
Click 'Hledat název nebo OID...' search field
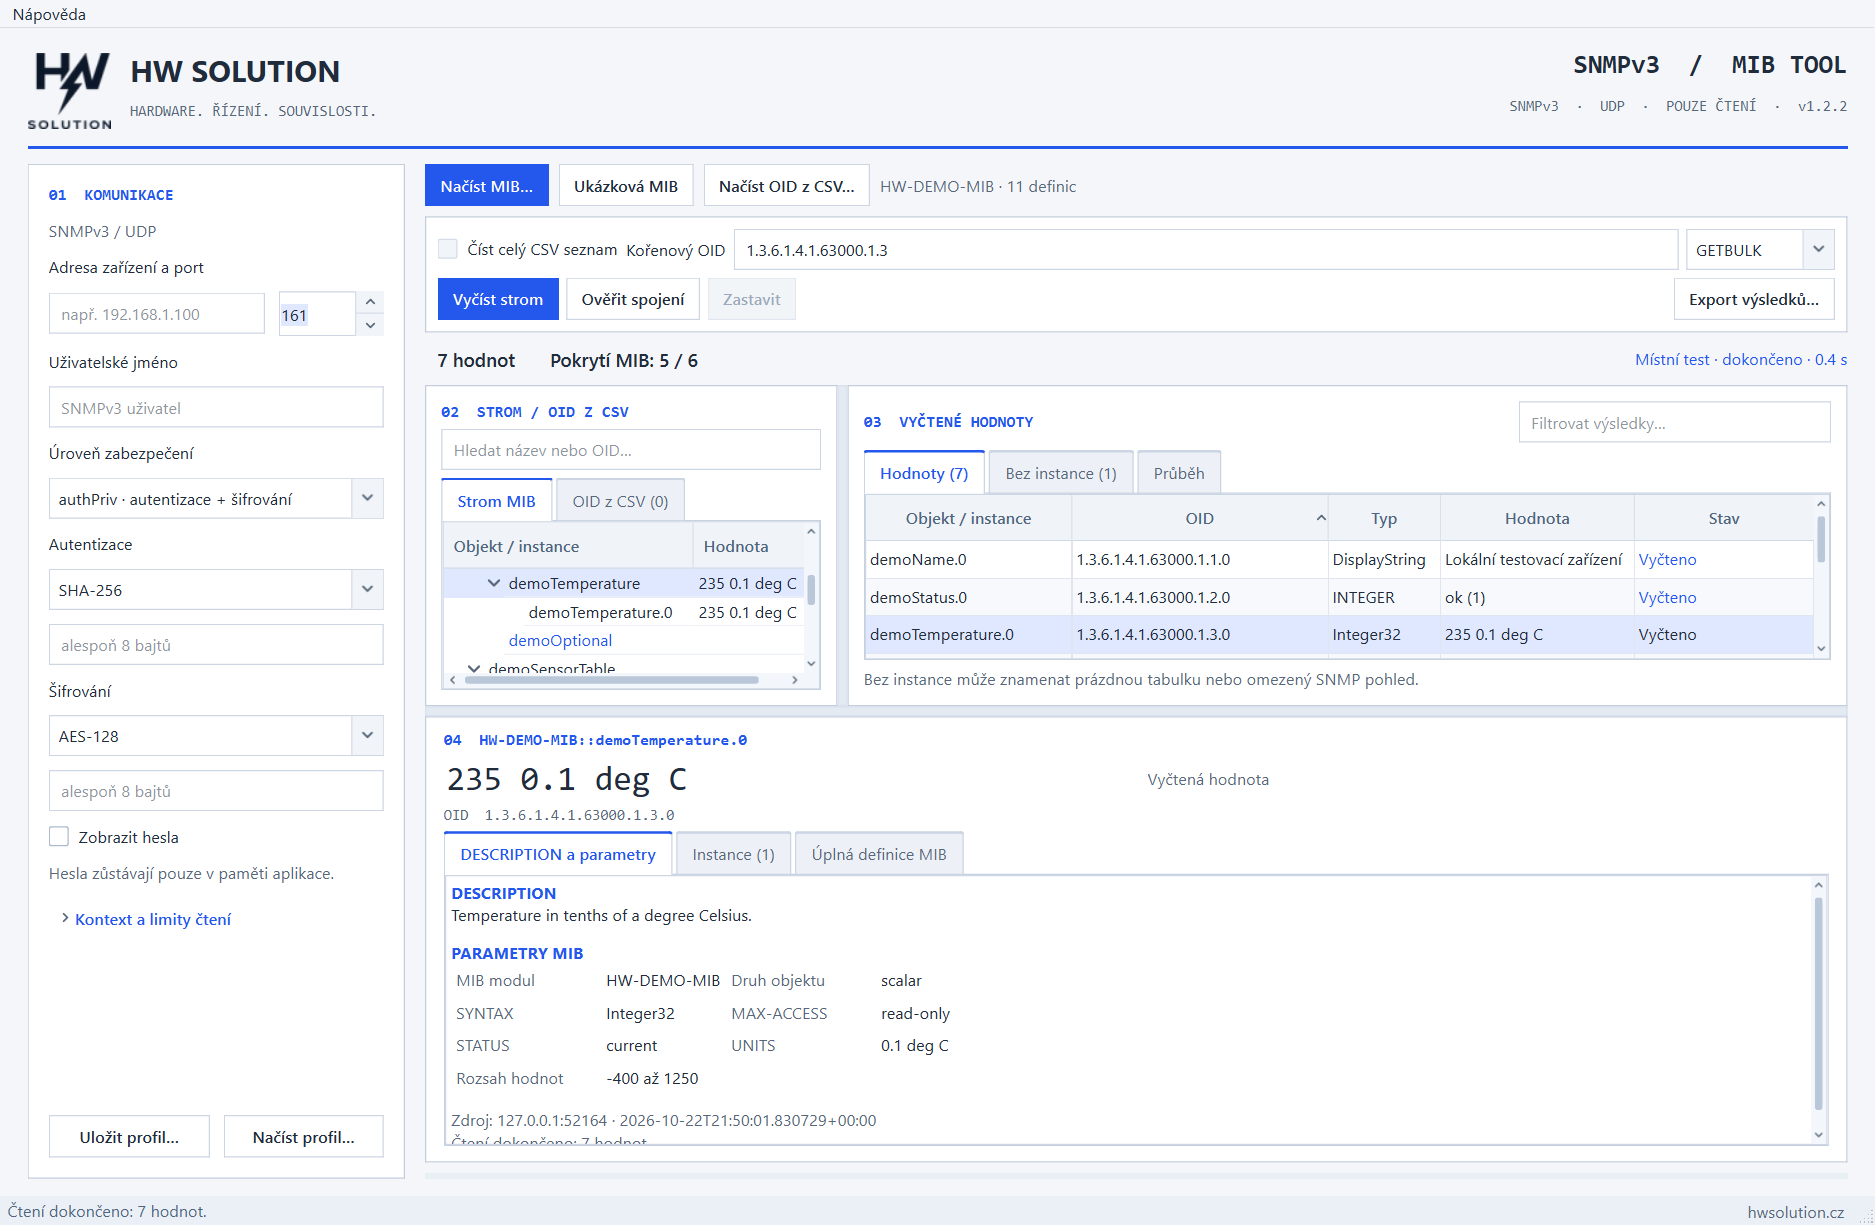(631, 450)
